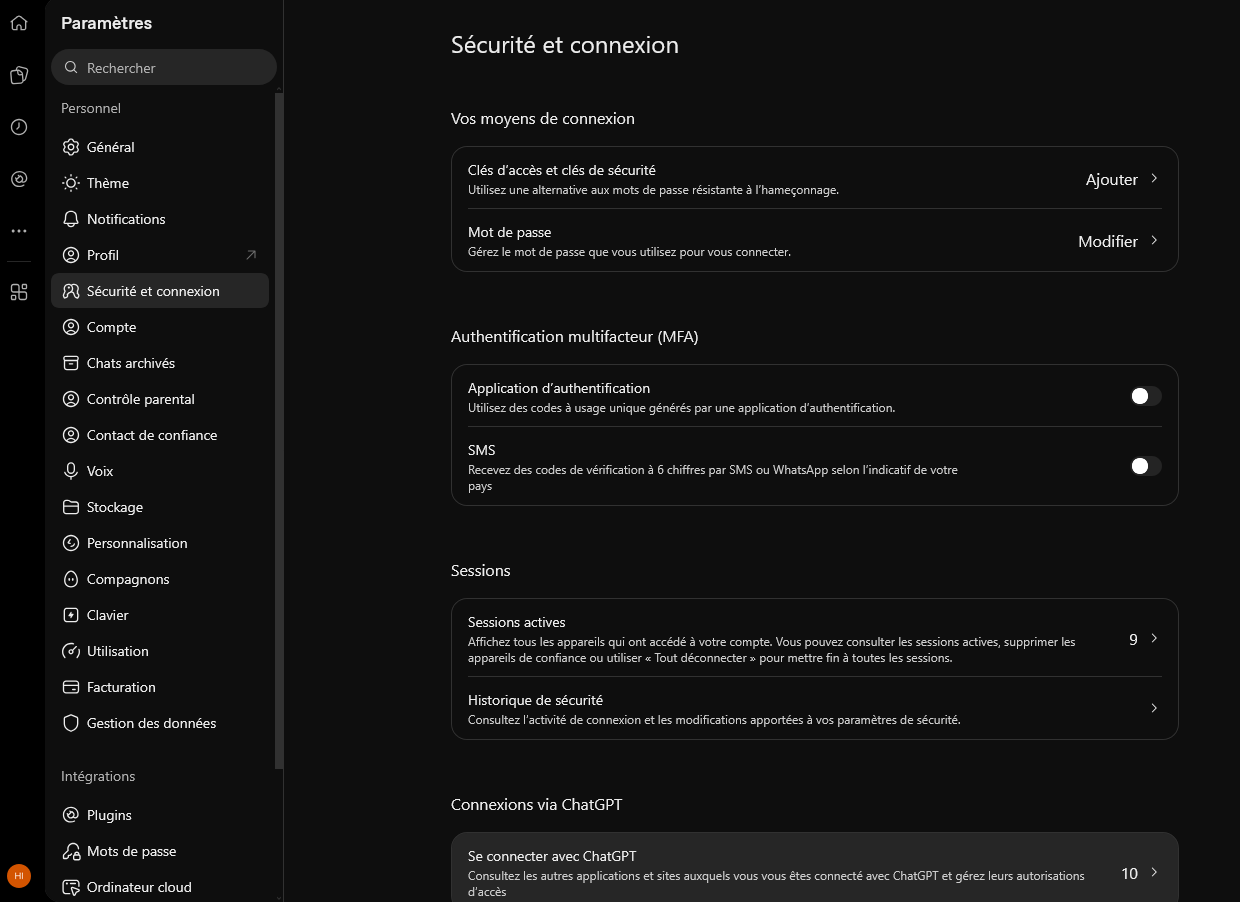Click the Paramètres panel title
Viewport: 1240px width, 902px height.
coord(107,23)
